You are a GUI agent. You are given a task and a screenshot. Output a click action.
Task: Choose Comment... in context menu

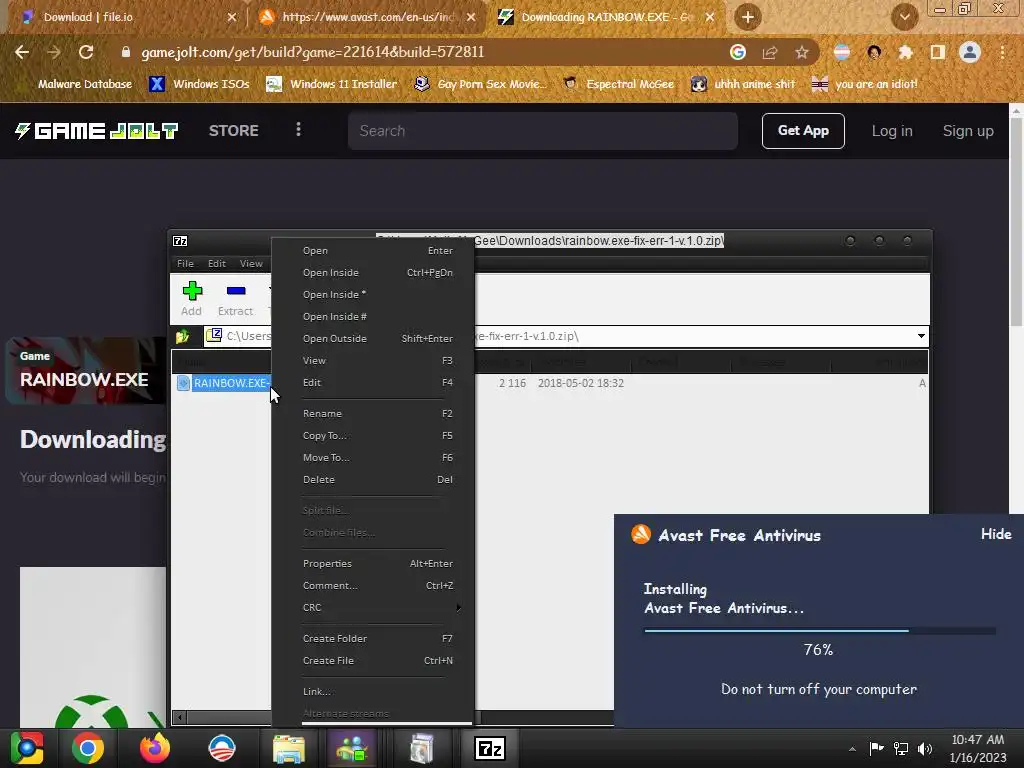(373, 586)
